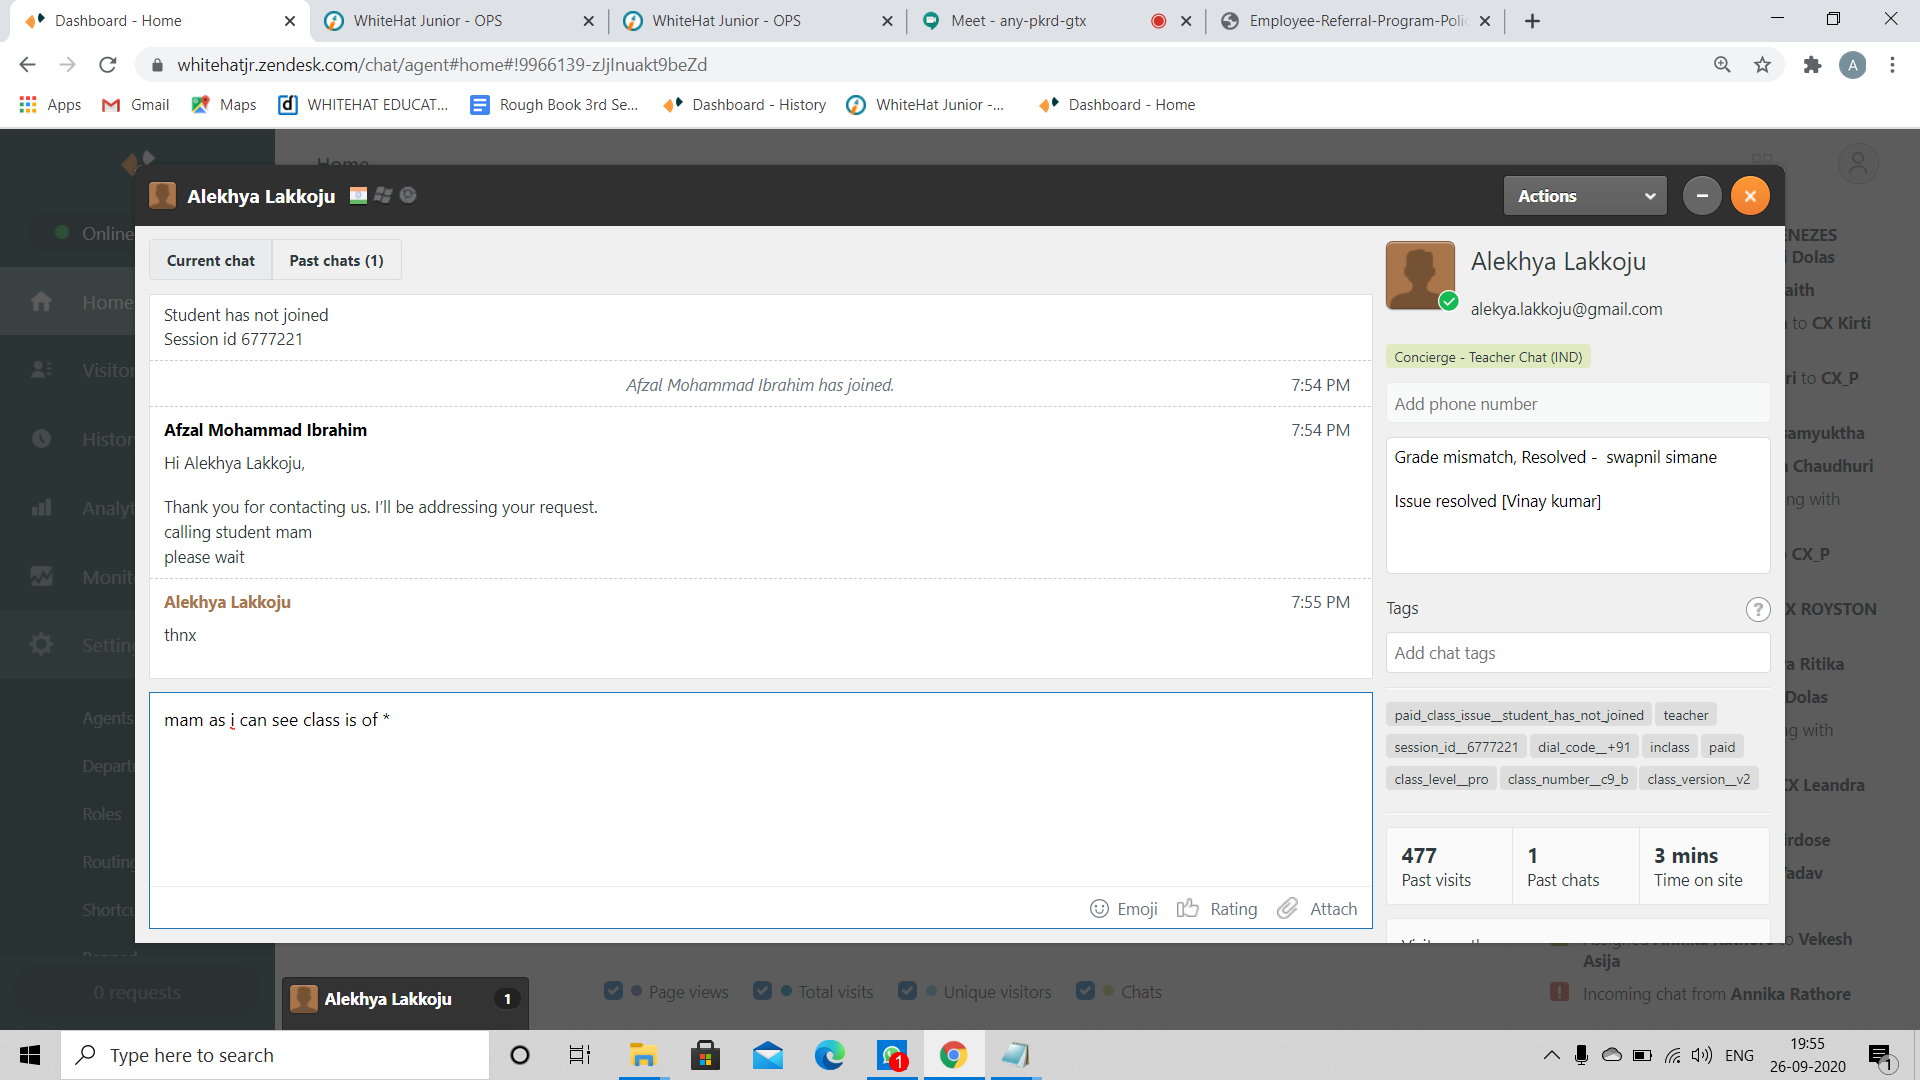Click the Add chat tags input field

1577,653
